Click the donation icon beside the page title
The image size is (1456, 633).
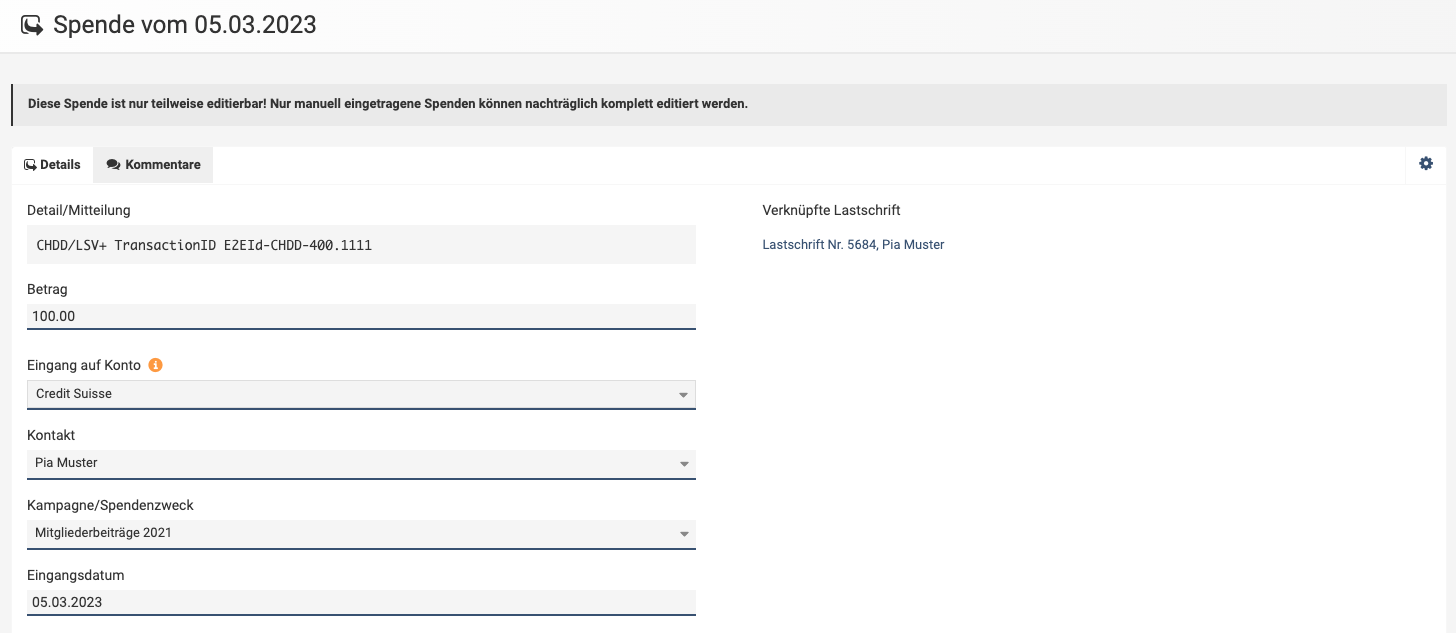click(x=32, y=26)
